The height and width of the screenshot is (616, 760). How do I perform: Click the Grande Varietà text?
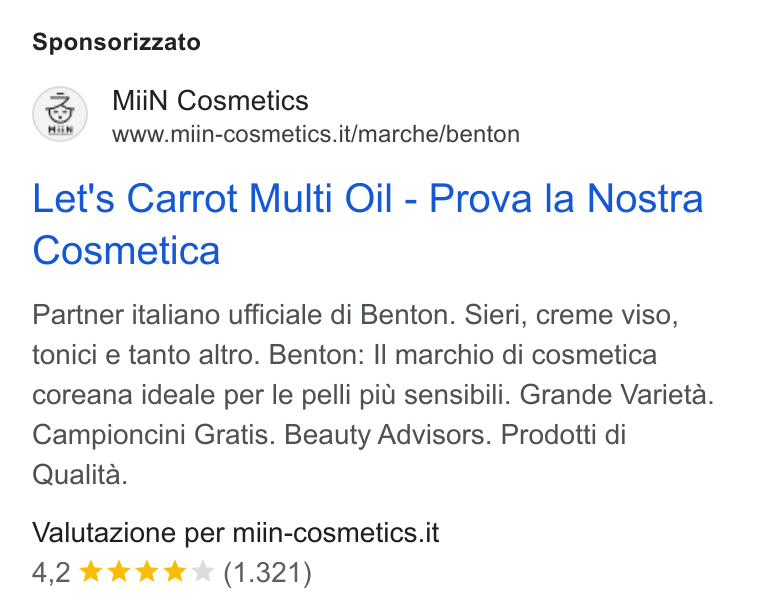pyautogui.click(x=617, y=395)
